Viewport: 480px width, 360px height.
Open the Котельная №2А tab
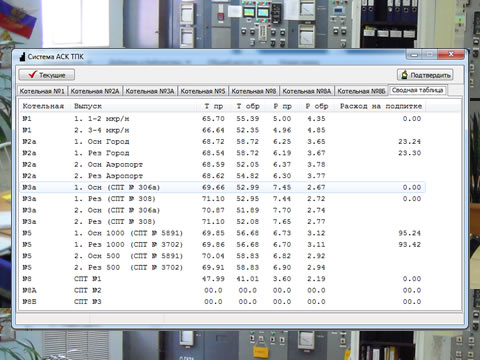[95, 91]
